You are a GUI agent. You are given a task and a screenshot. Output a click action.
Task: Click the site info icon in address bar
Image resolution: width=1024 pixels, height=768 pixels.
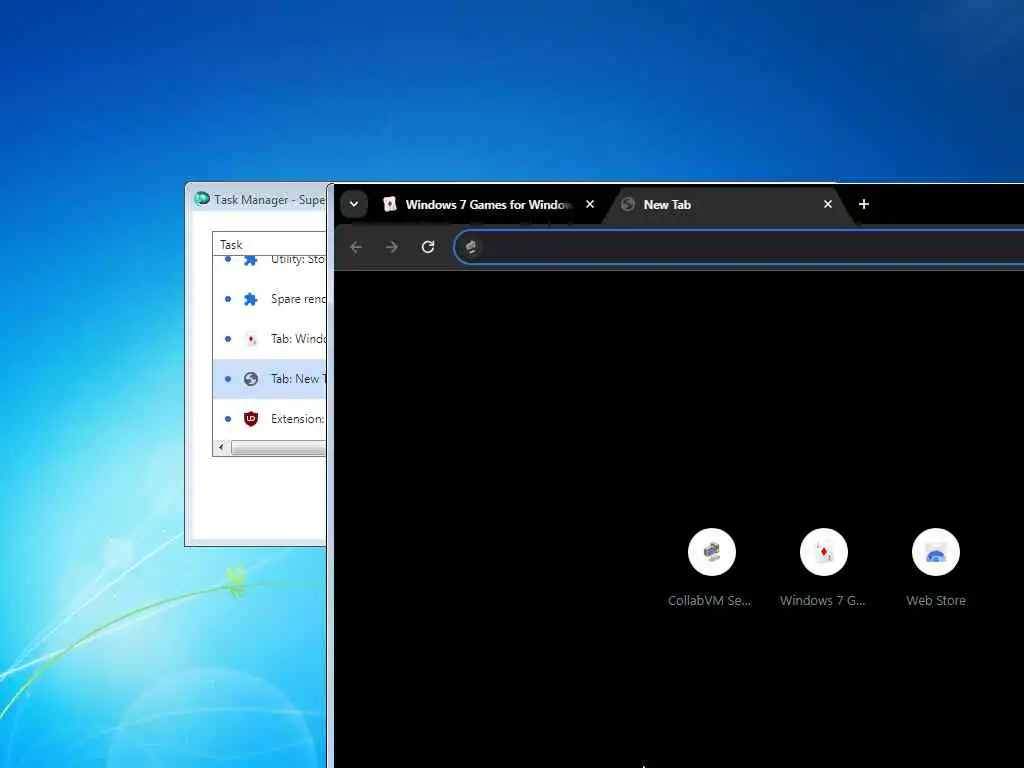(471, 247)
